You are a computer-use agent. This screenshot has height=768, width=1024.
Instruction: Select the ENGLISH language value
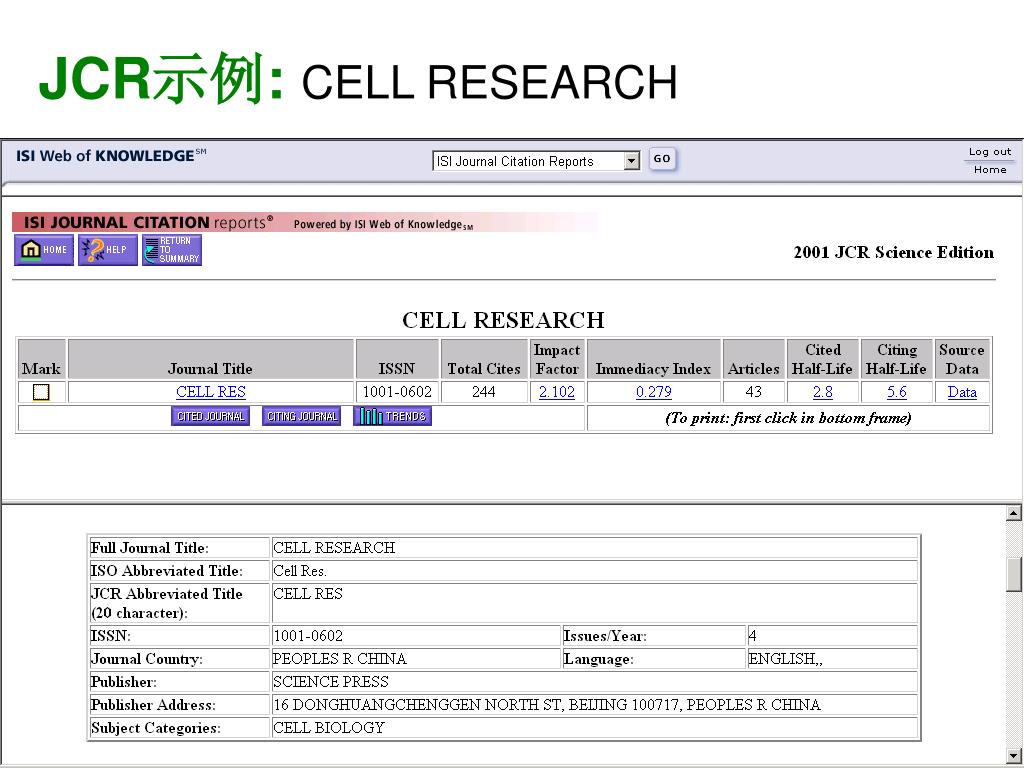point(785,659)
